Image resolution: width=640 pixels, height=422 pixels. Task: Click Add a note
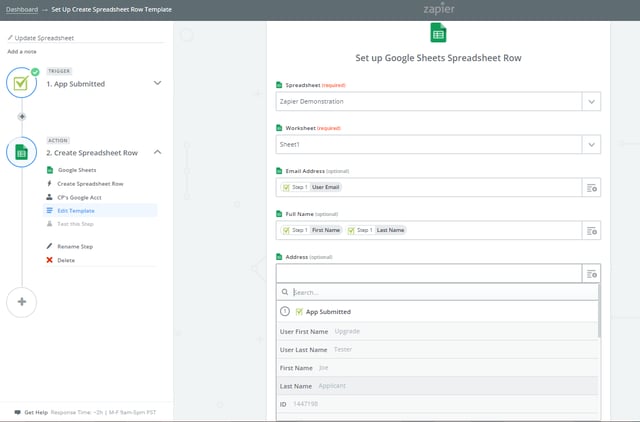22,52
